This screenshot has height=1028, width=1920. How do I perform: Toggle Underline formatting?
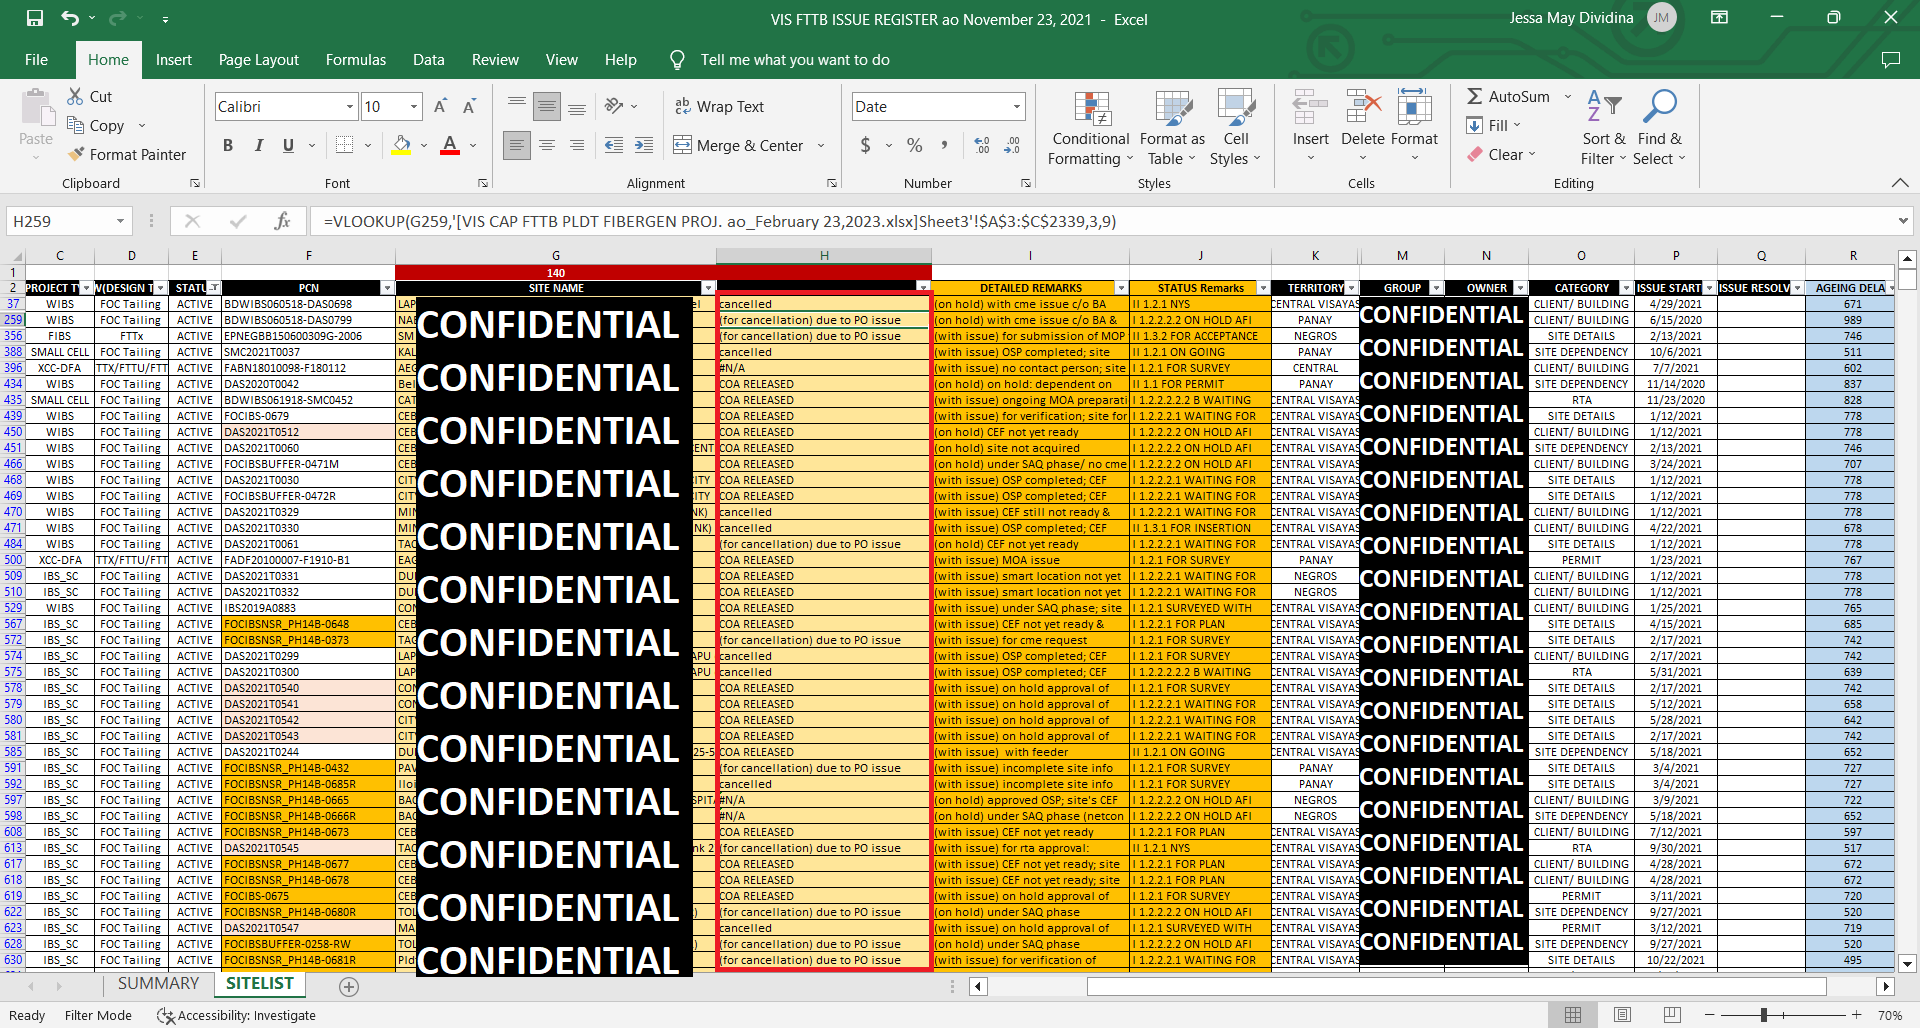click(x=288, y=145)
